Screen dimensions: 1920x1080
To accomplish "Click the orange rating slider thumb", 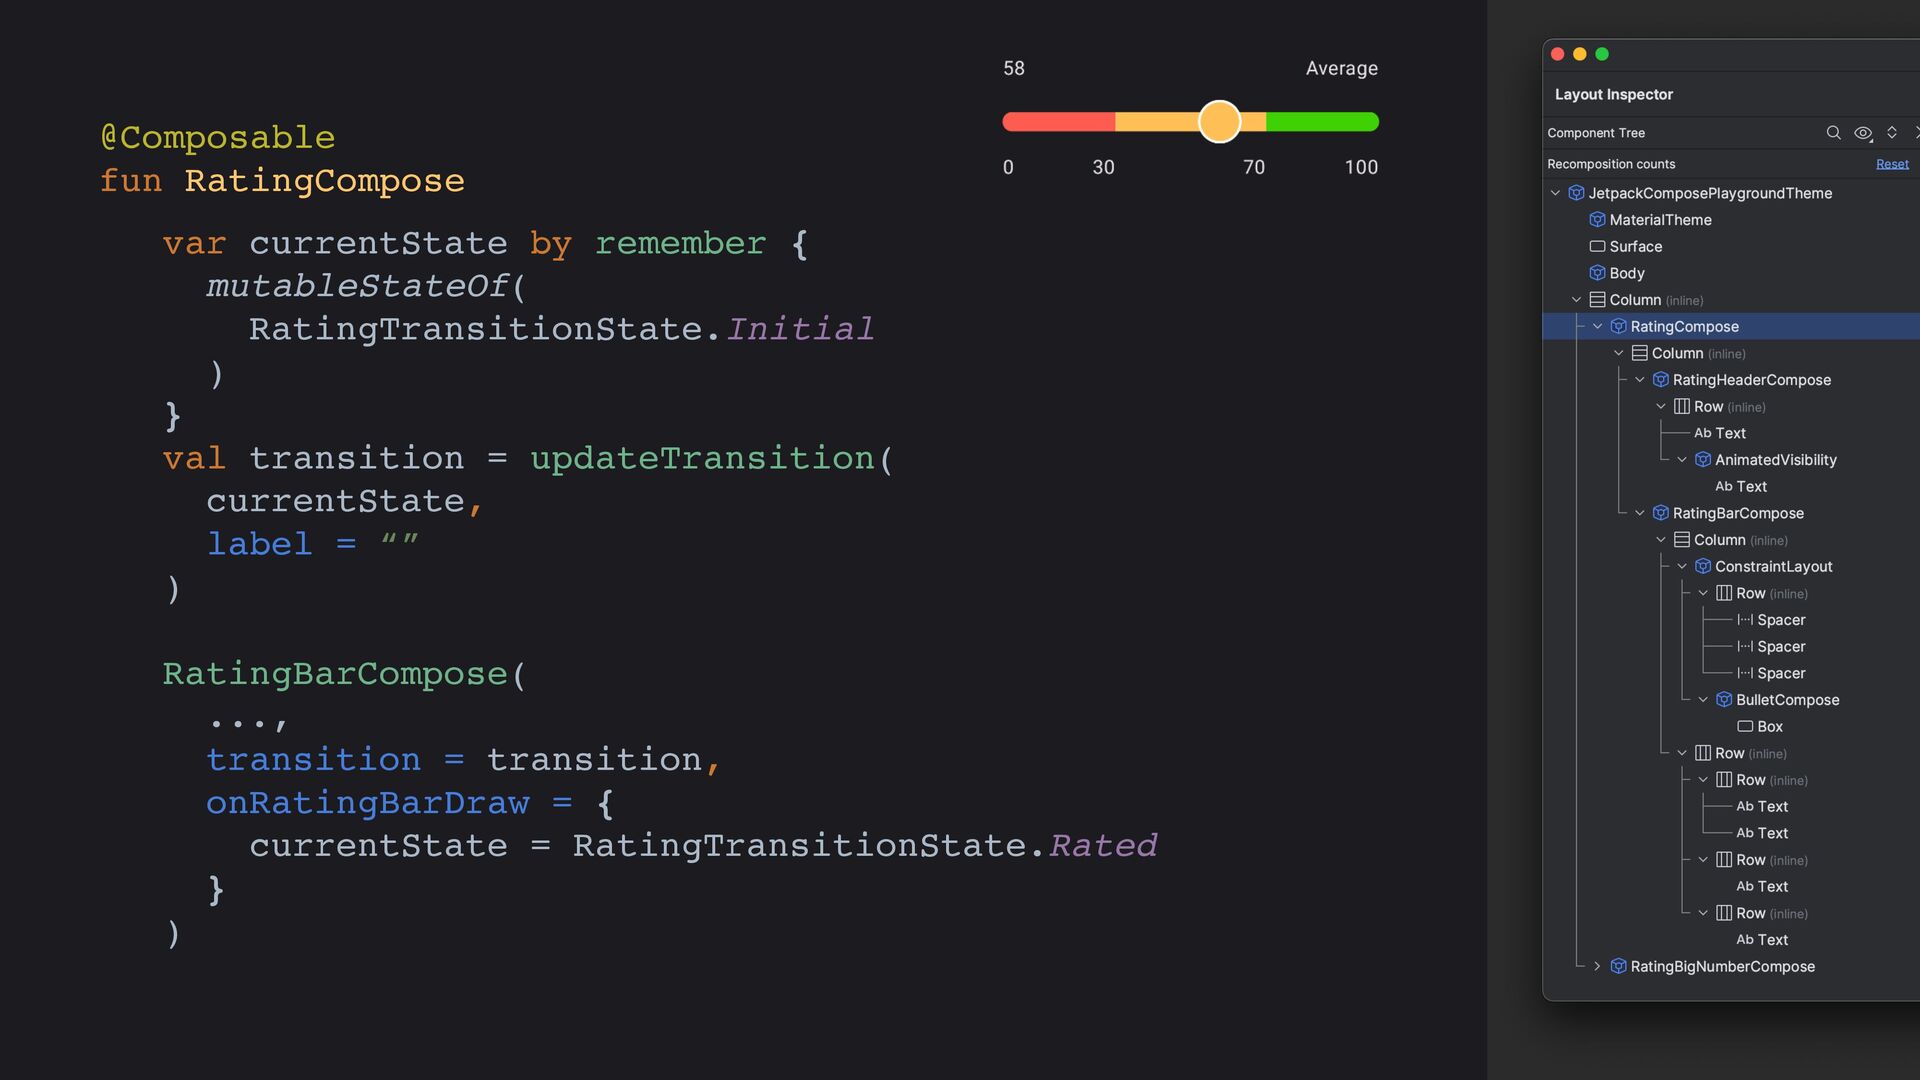I will [1219, 122].
